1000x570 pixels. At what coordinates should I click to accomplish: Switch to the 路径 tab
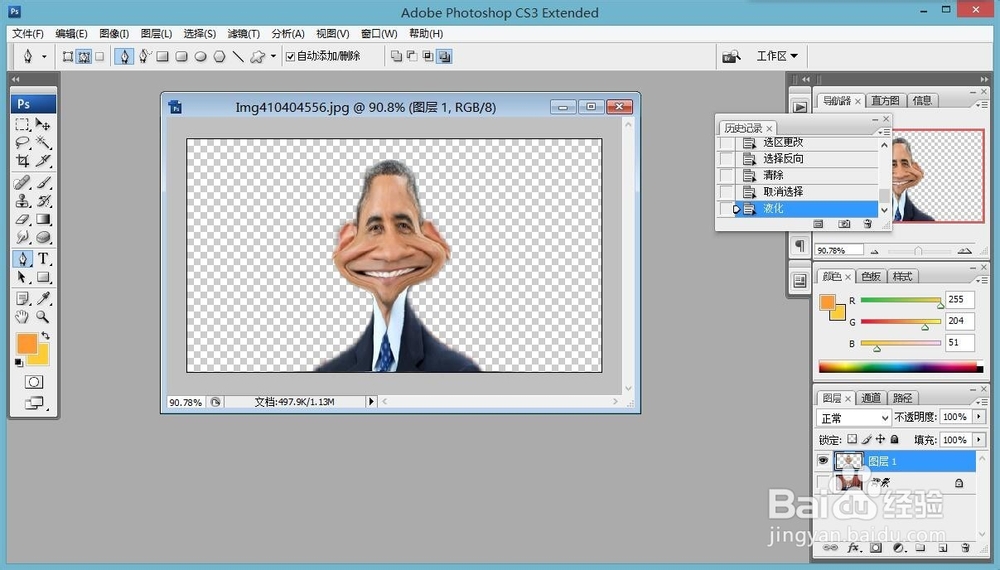902,398
